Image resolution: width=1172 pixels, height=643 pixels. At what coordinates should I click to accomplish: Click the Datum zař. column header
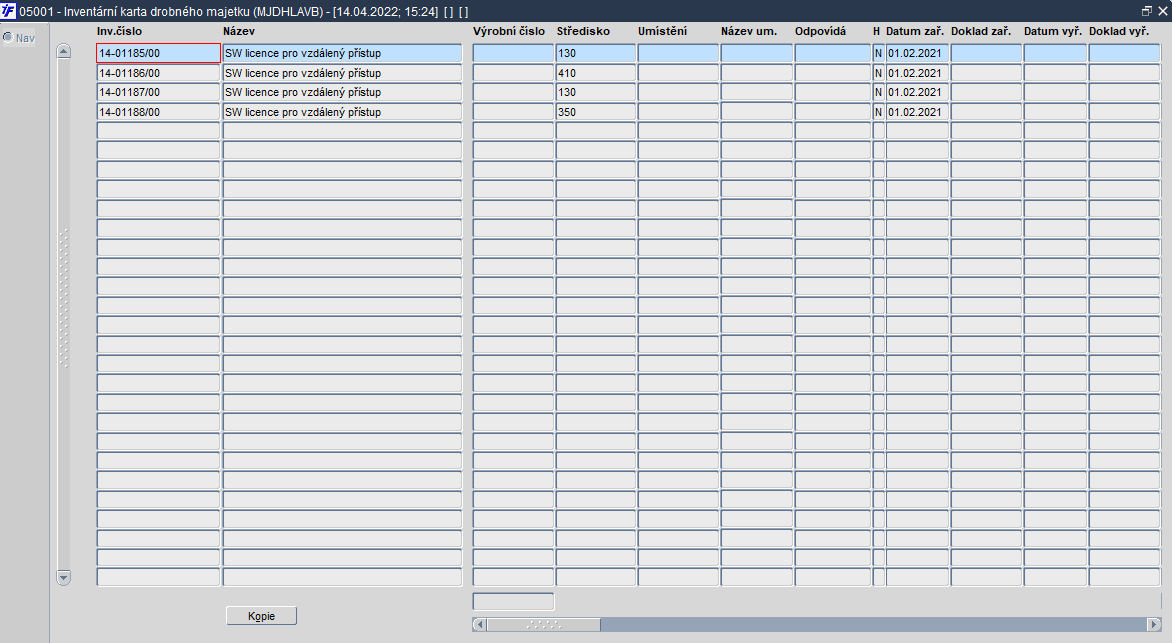(x=915, y=31)
